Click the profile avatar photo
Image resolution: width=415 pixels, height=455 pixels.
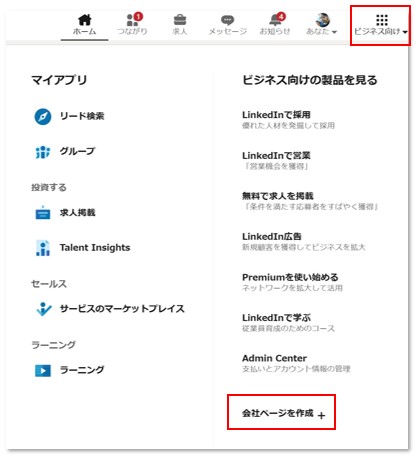pos(323,20)
